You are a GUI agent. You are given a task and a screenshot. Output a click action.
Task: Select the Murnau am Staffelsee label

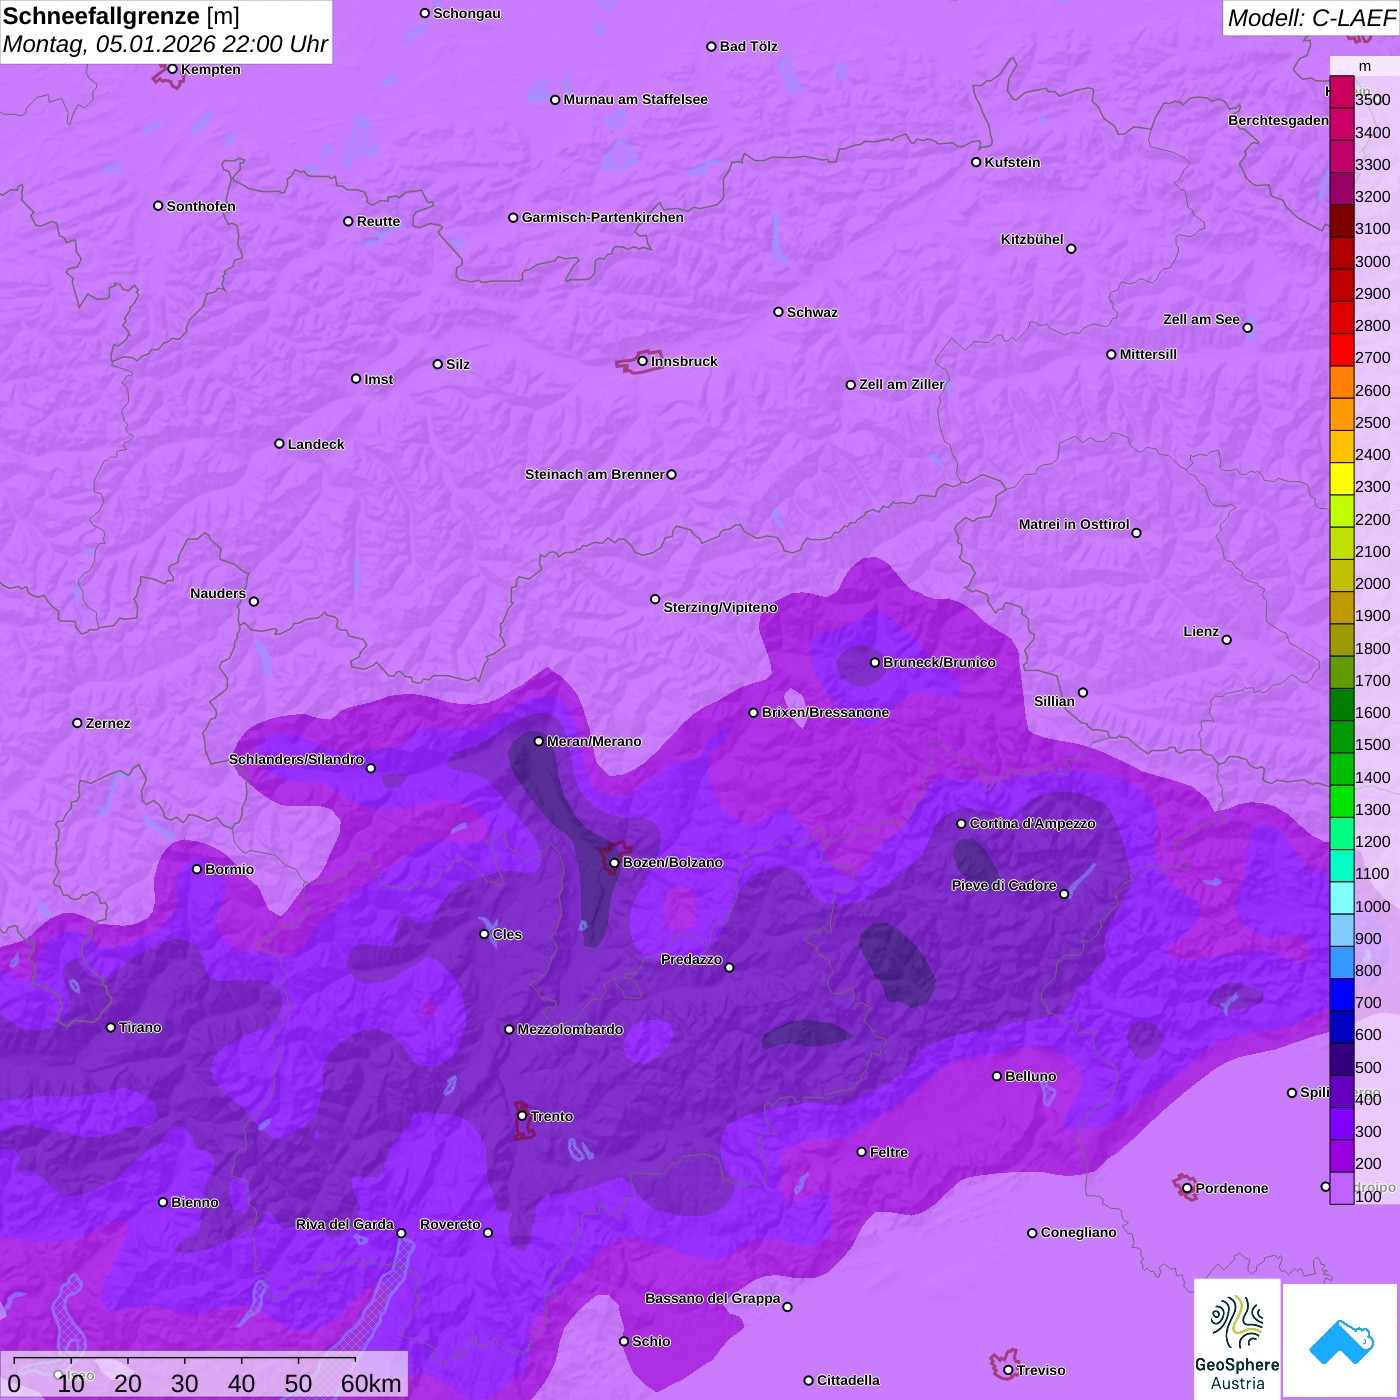[635, 99]
